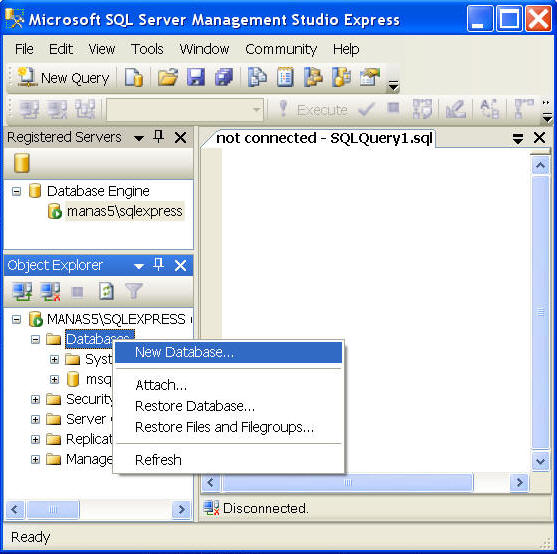This screenshot has height=554, width=557.
Task: Click the Object Explorer scroll left arrow
Action: 14,510
